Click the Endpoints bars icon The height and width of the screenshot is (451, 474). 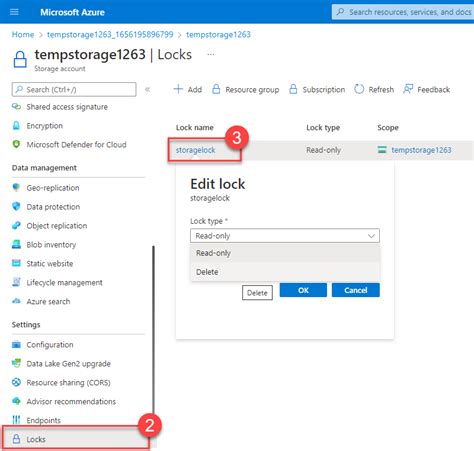(x=16, y=420)
